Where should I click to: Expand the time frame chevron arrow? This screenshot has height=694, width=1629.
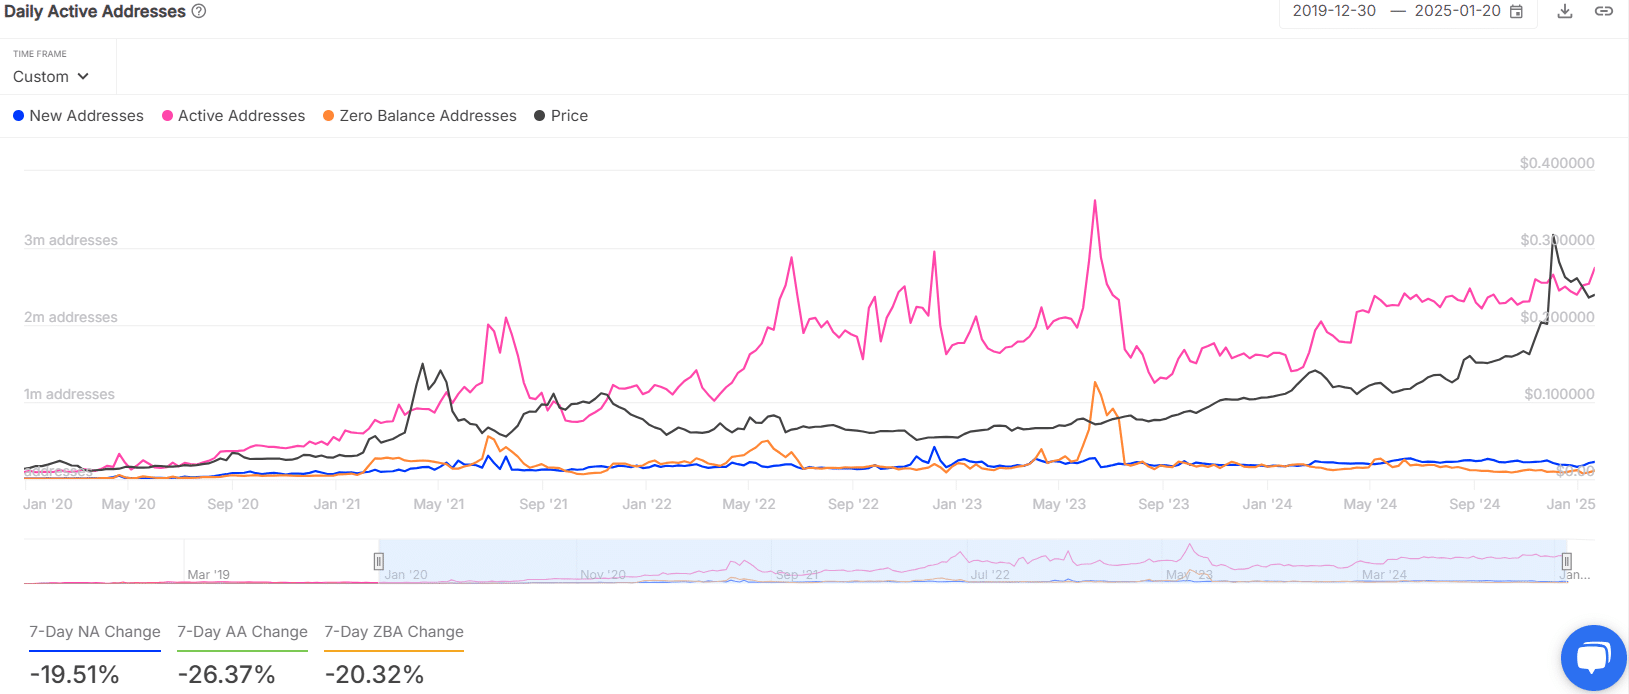pyautogui.click(x=83, y=77)
